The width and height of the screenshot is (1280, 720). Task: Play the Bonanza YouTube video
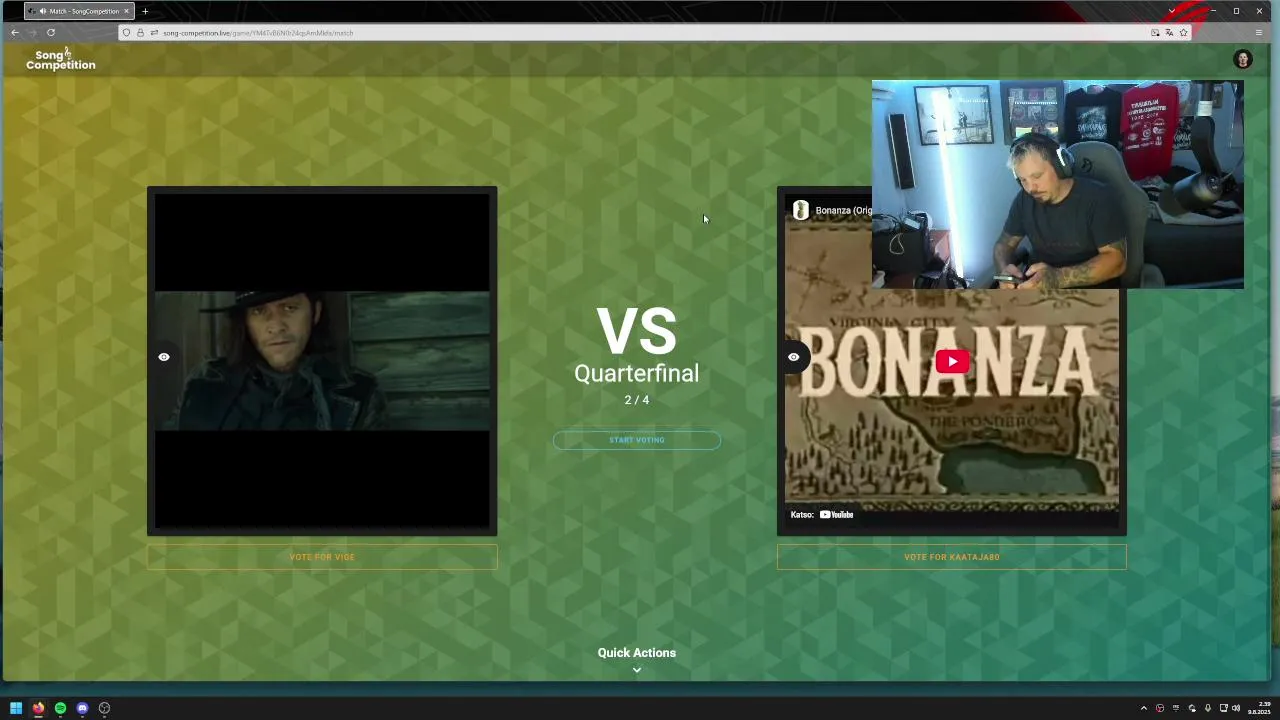click(952, 362)
